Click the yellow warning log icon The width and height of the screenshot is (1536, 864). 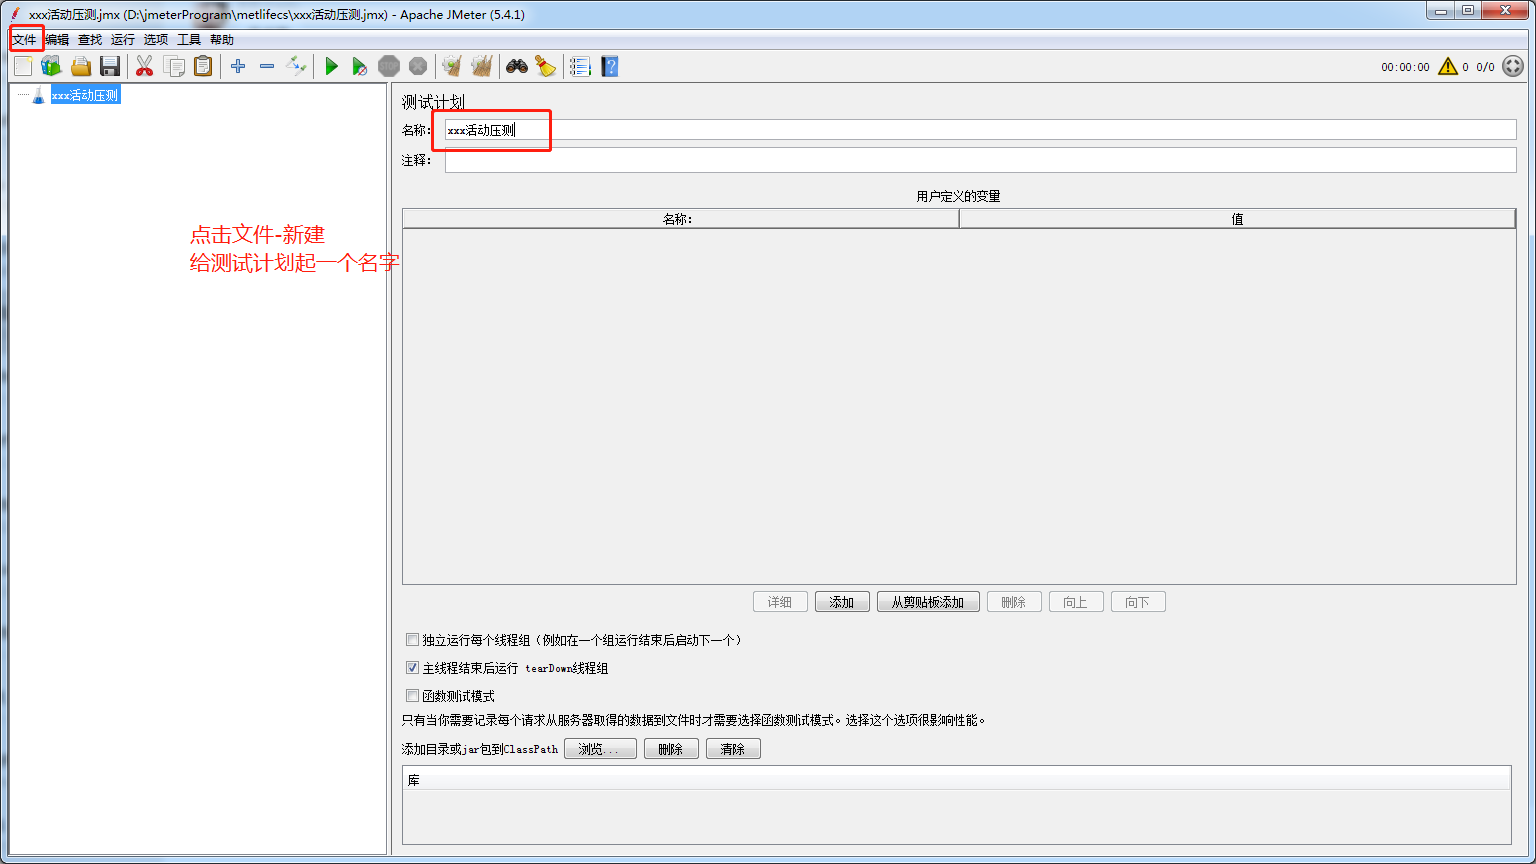coord(1448,67)
